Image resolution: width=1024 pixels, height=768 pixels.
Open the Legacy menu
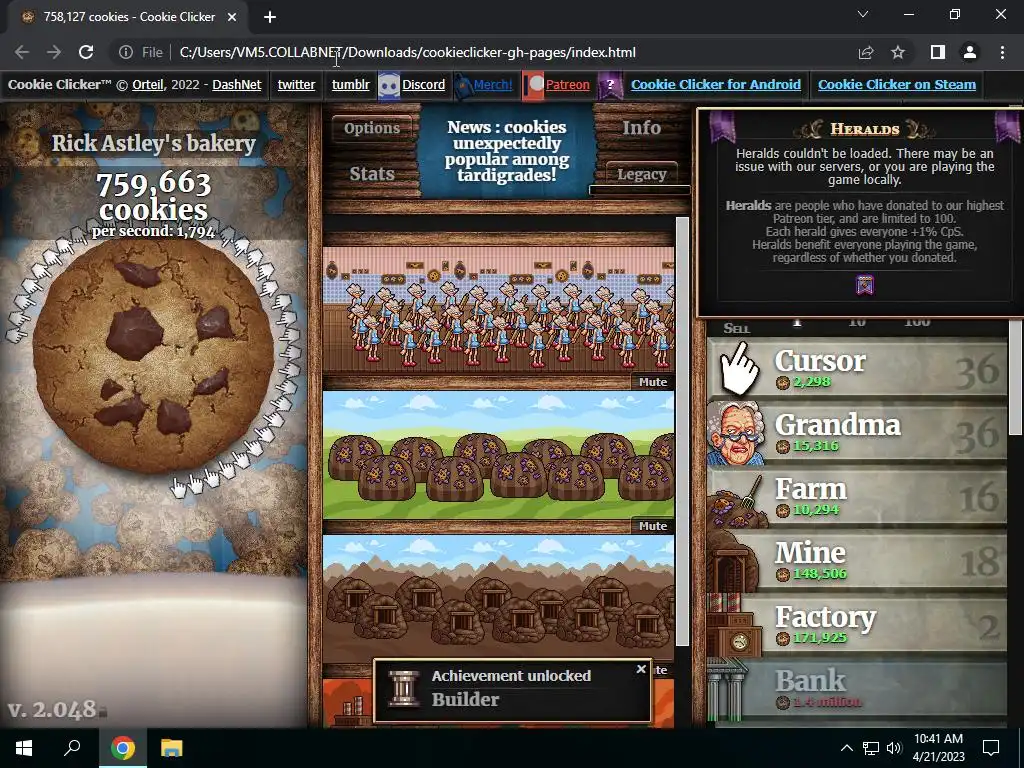tap(641, 174)
